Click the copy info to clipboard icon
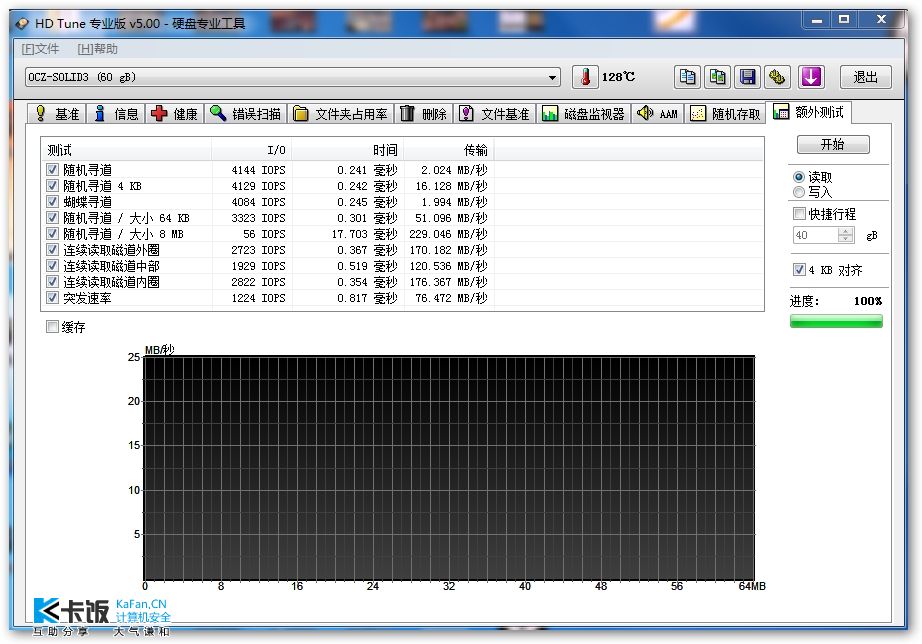 pos(687,77)
